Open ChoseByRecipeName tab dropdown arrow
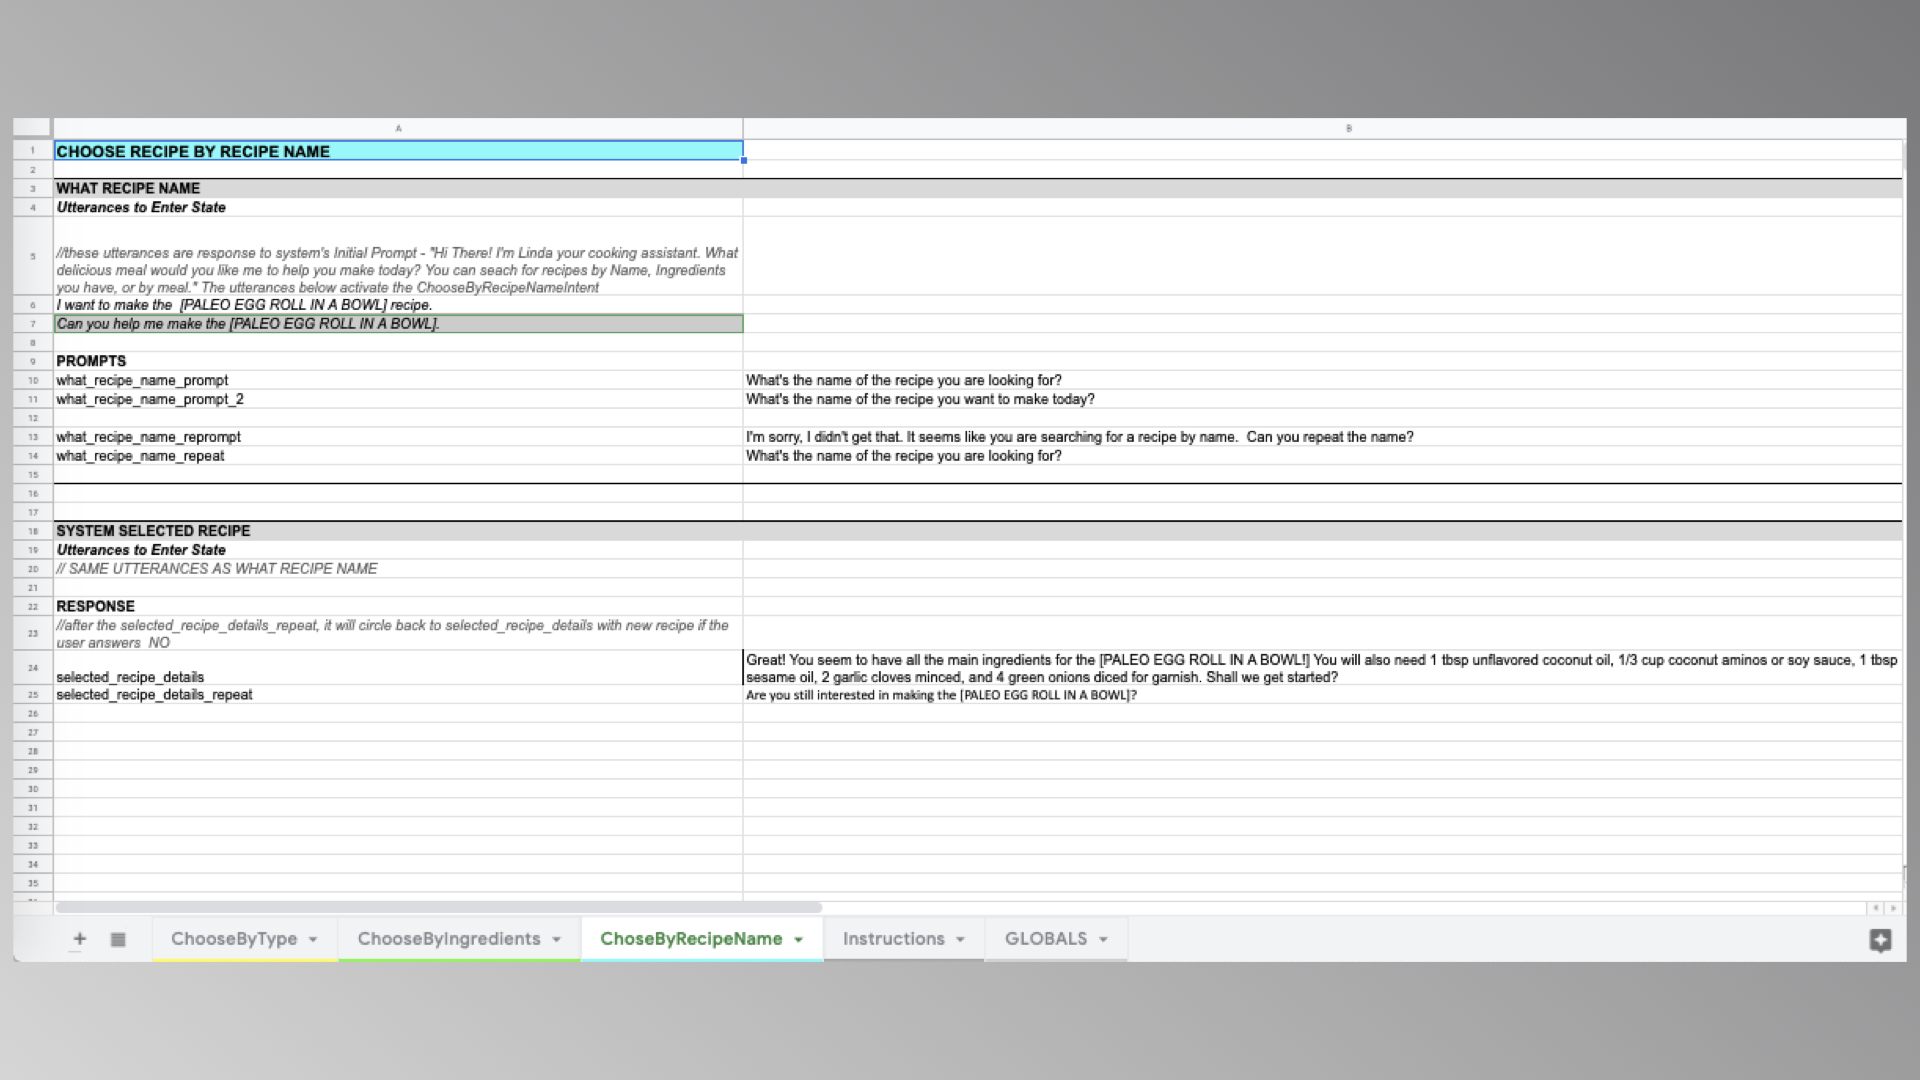 click(798, 940)
